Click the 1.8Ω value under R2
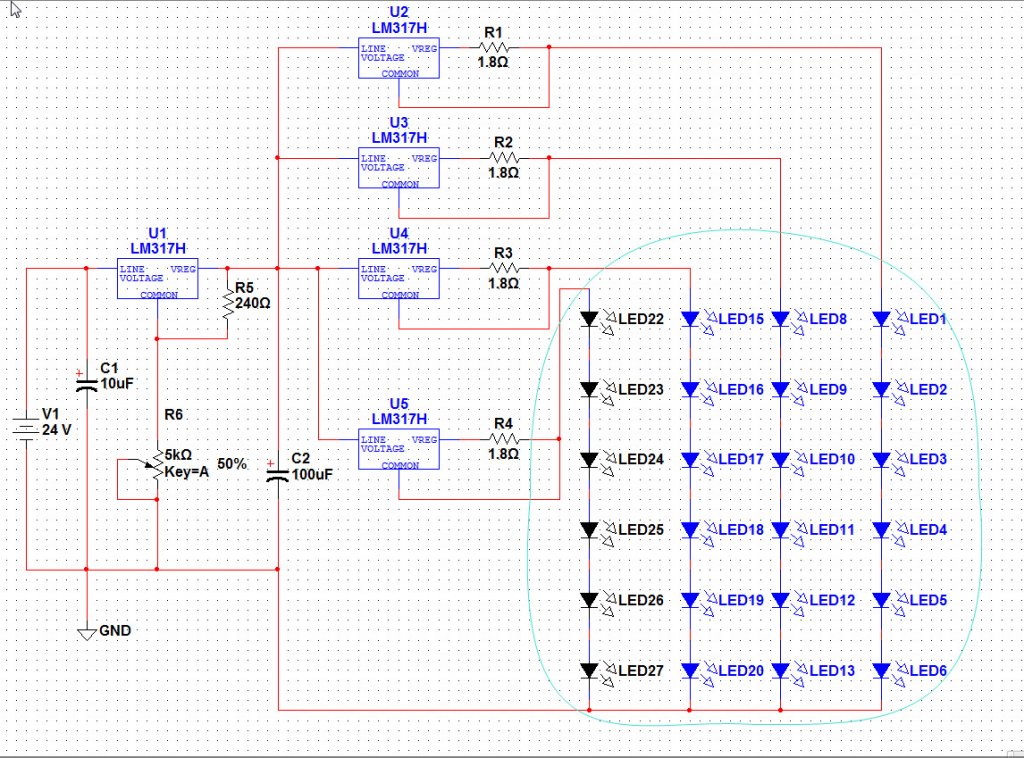The height and width of the screenshot is (758, 1024). [x=504, y=173]
